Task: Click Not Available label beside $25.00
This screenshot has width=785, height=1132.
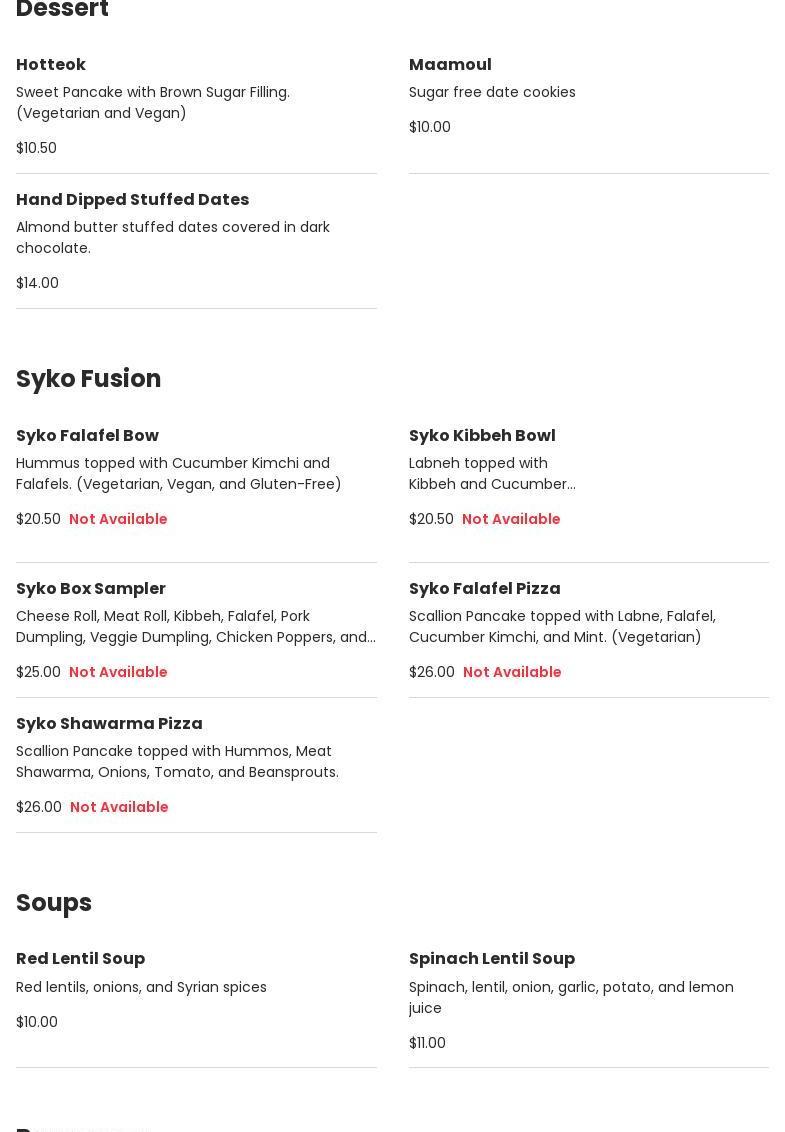Action: click(118, 672)
